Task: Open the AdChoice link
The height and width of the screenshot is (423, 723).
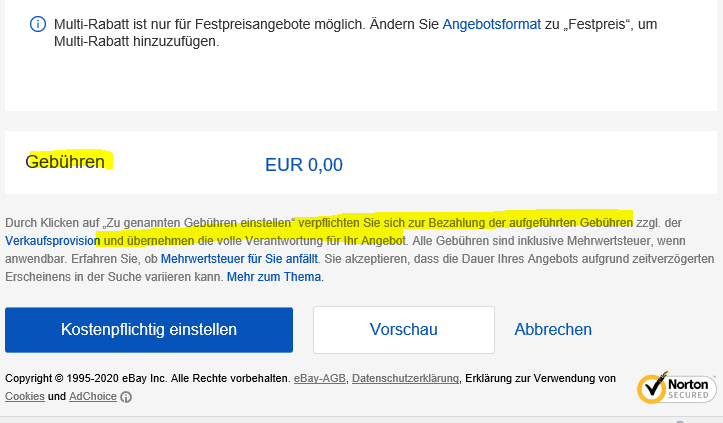Action: [x=91, y=396]
